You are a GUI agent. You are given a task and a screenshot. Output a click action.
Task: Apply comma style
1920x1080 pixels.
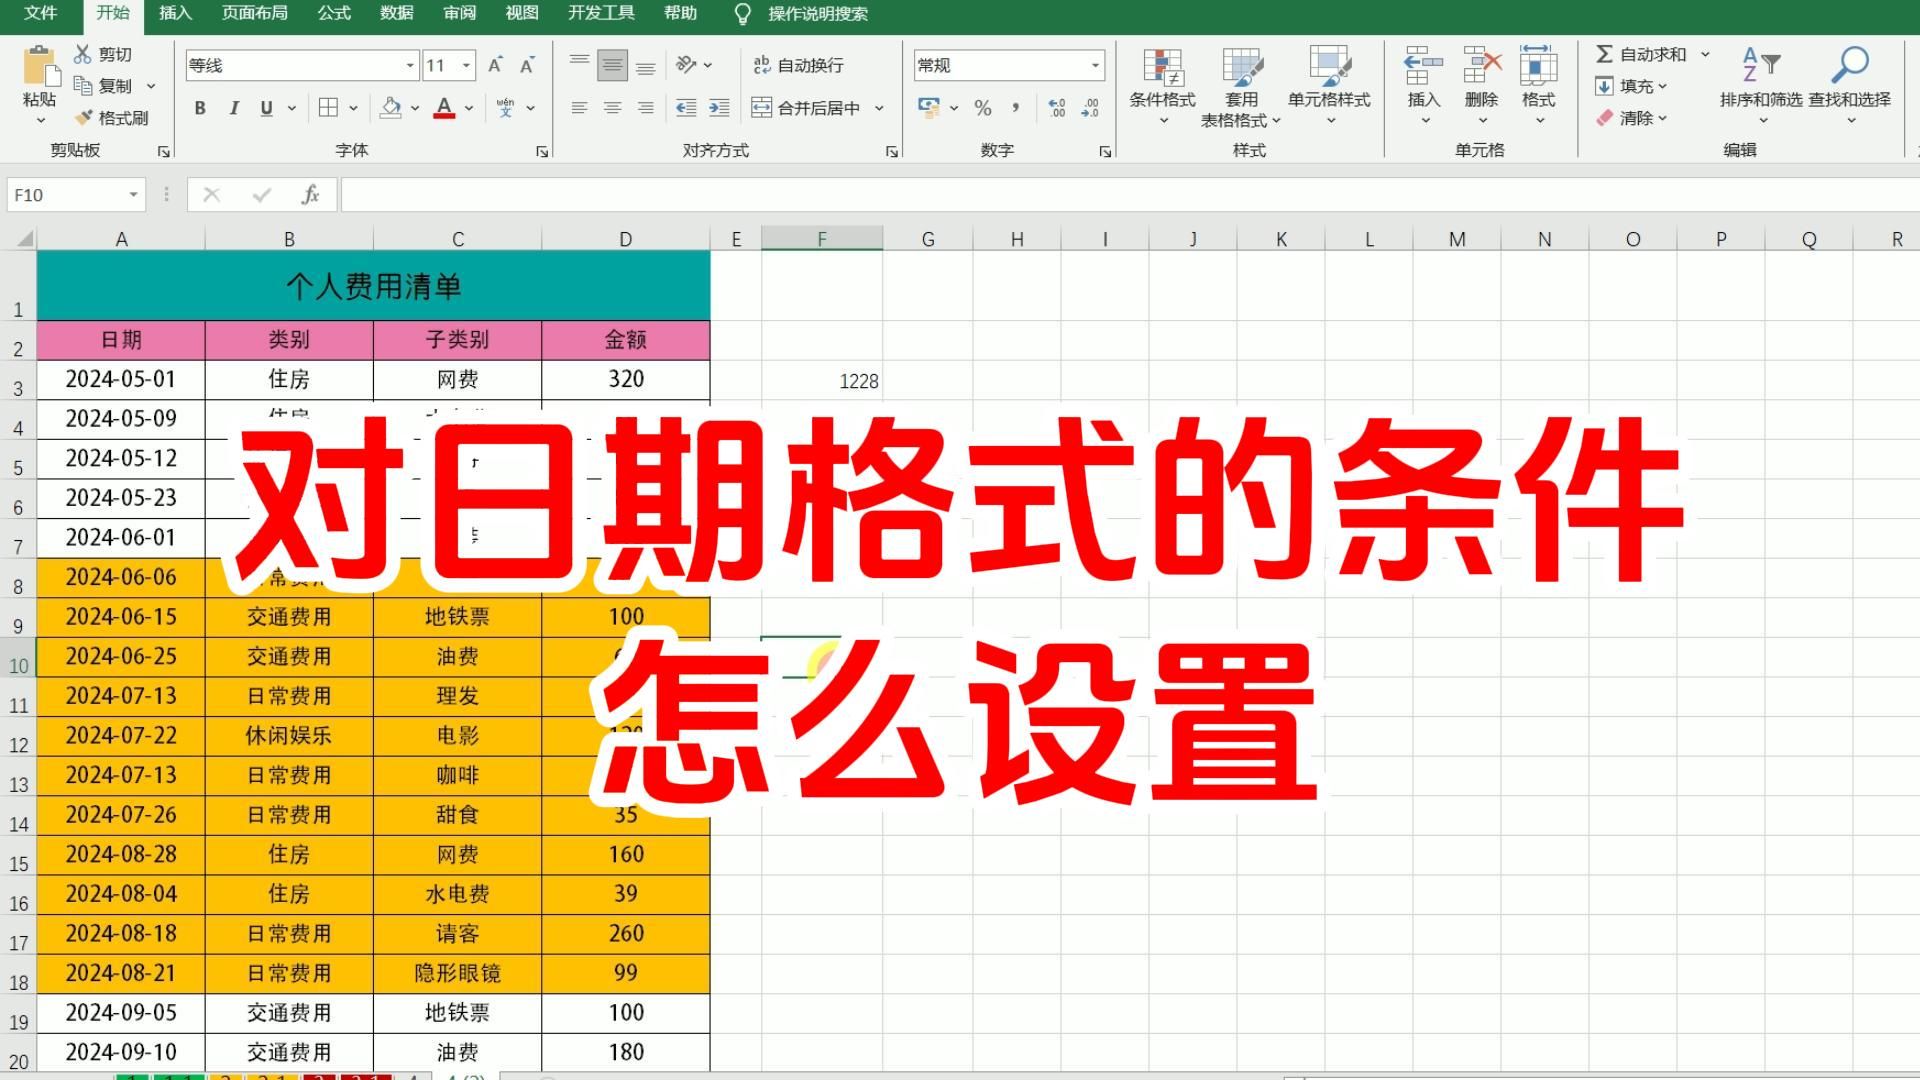coord(1016,108)
